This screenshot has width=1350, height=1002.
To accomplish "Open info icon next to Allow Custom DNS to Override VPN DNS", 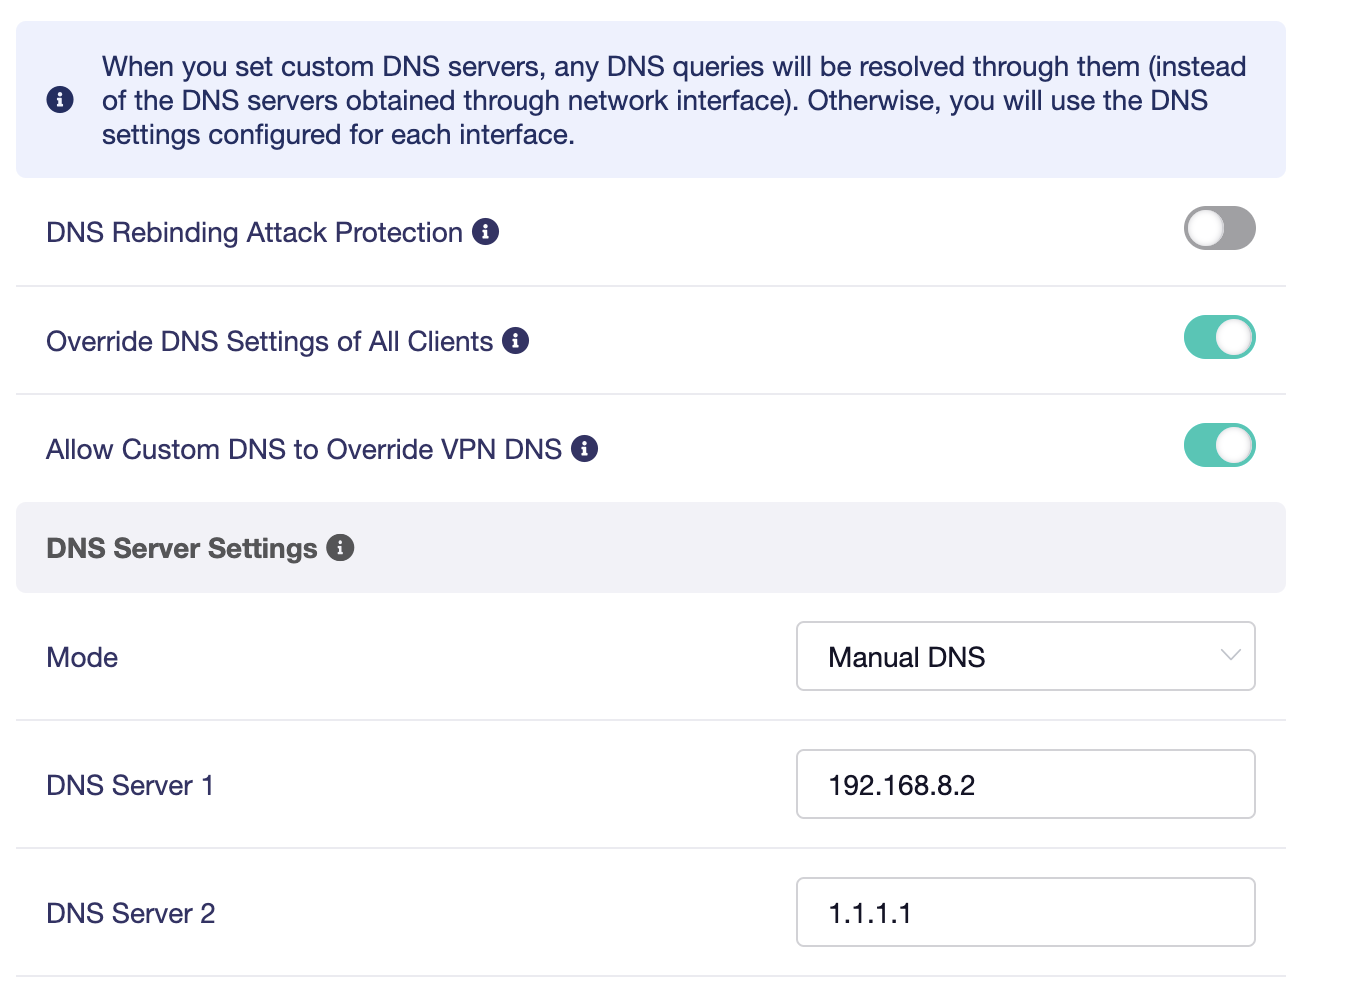I will [585, 449].
